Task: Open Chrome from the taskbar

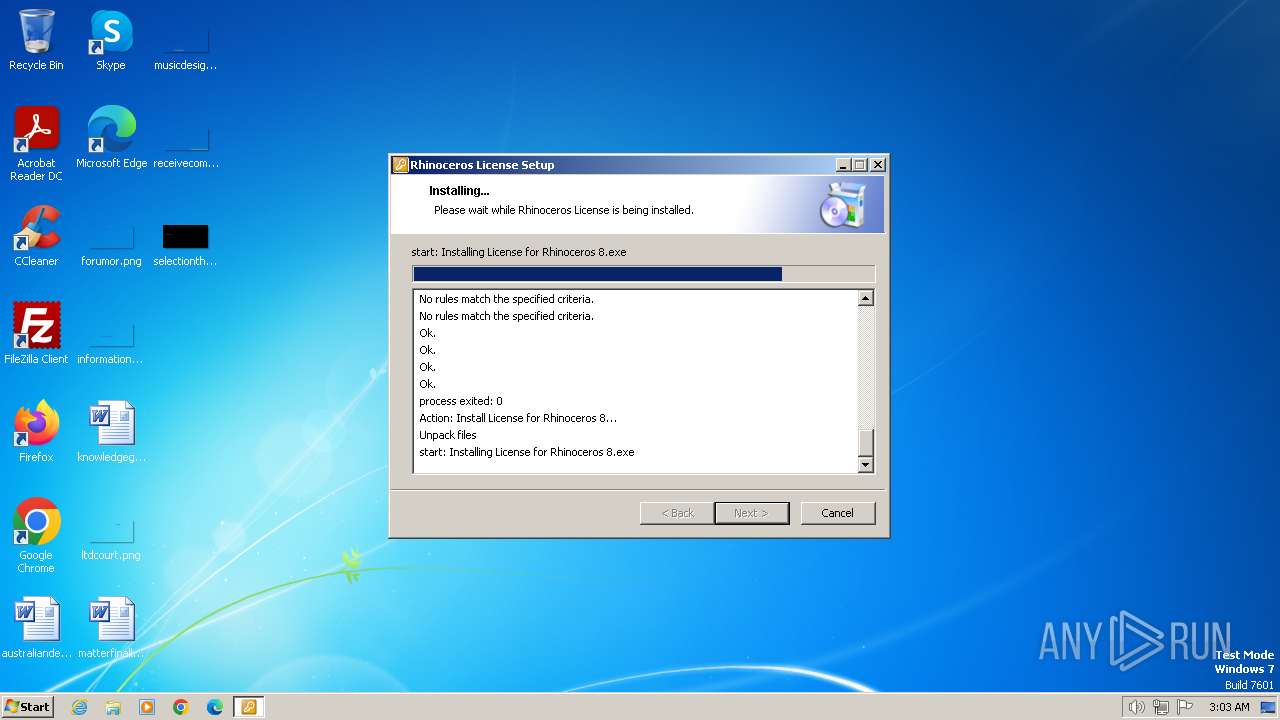Action: point(181,707)
